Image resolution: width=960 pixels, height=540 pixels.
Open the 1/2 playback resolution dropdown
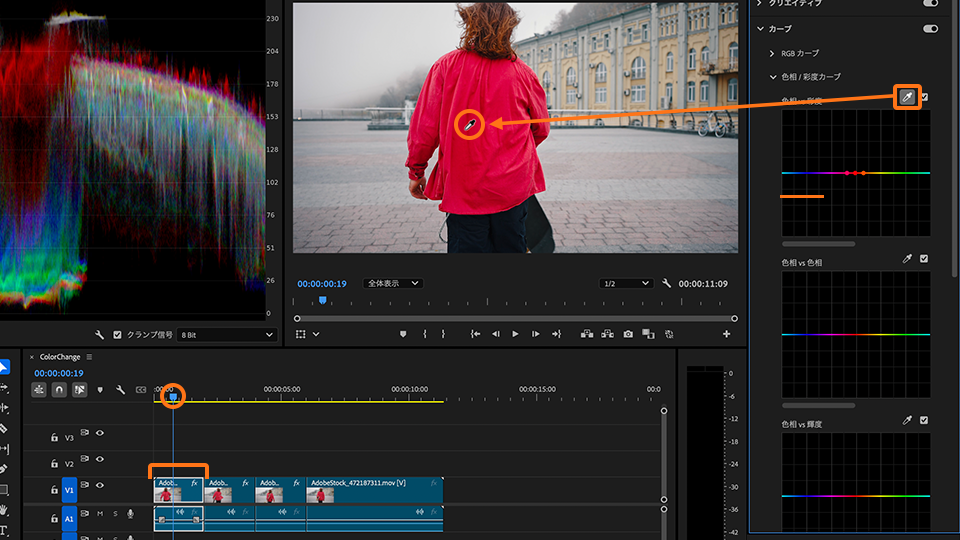625,284
